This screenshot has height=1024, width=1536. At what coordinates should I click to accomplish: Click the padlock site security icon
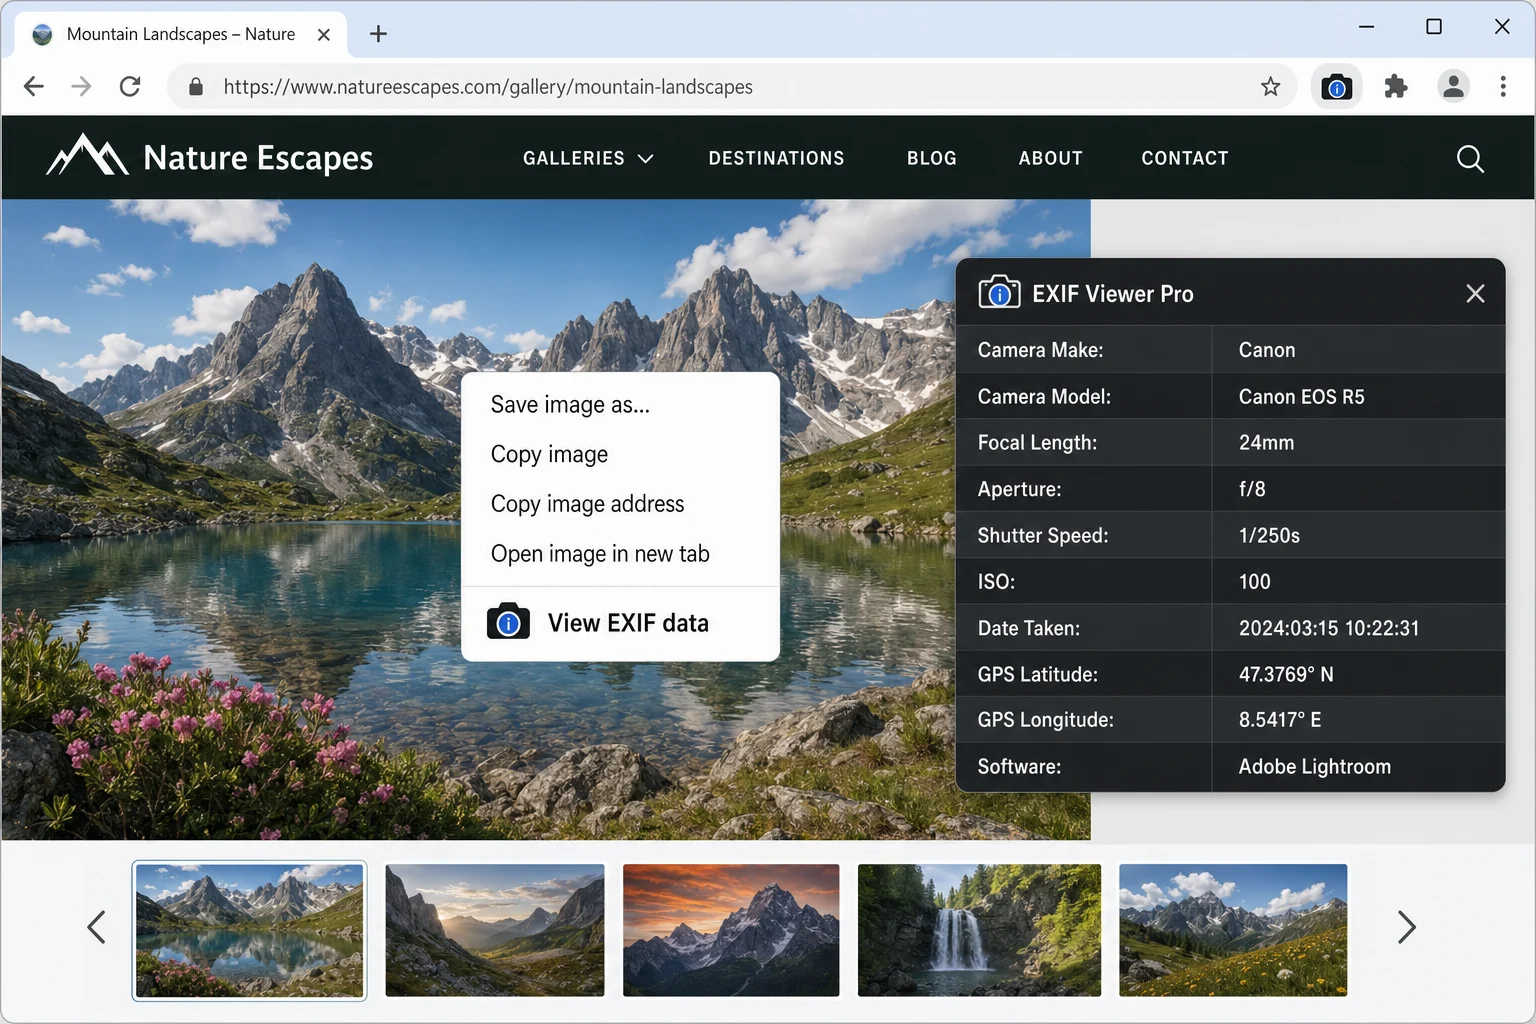(196, 87)
